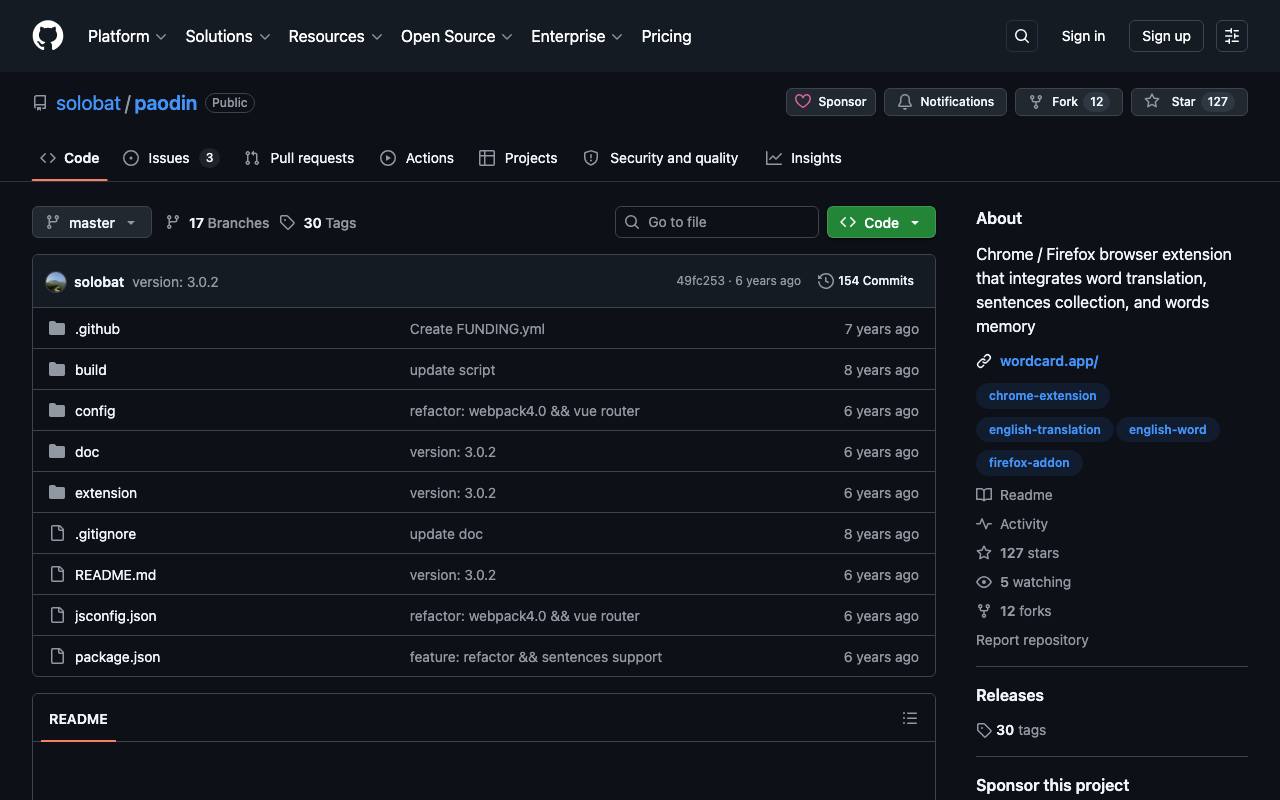
Task: Open the master branch selector
Action: coord(92,222)
